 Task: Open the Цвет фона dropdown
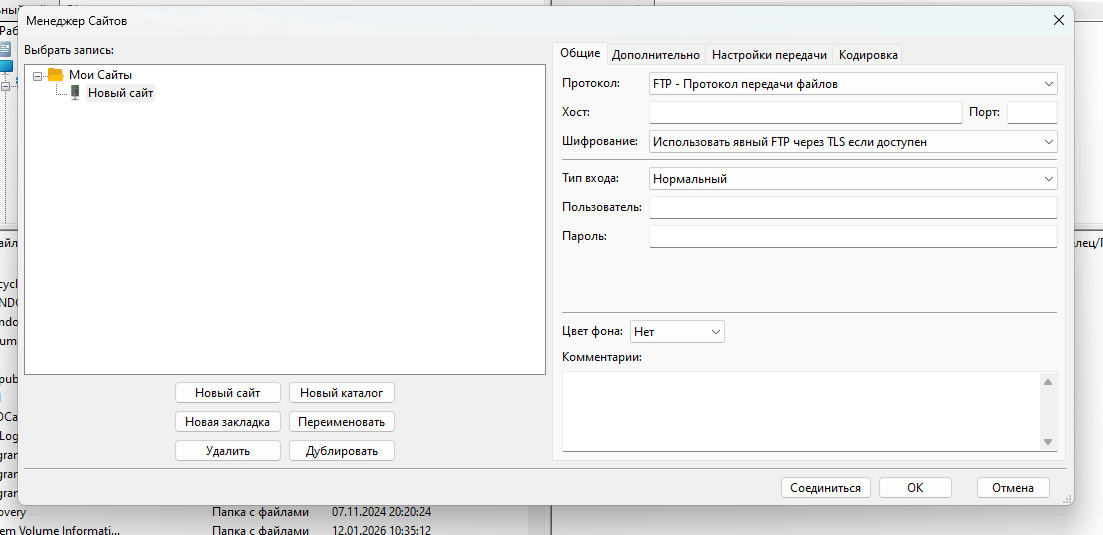coord(677,331)
